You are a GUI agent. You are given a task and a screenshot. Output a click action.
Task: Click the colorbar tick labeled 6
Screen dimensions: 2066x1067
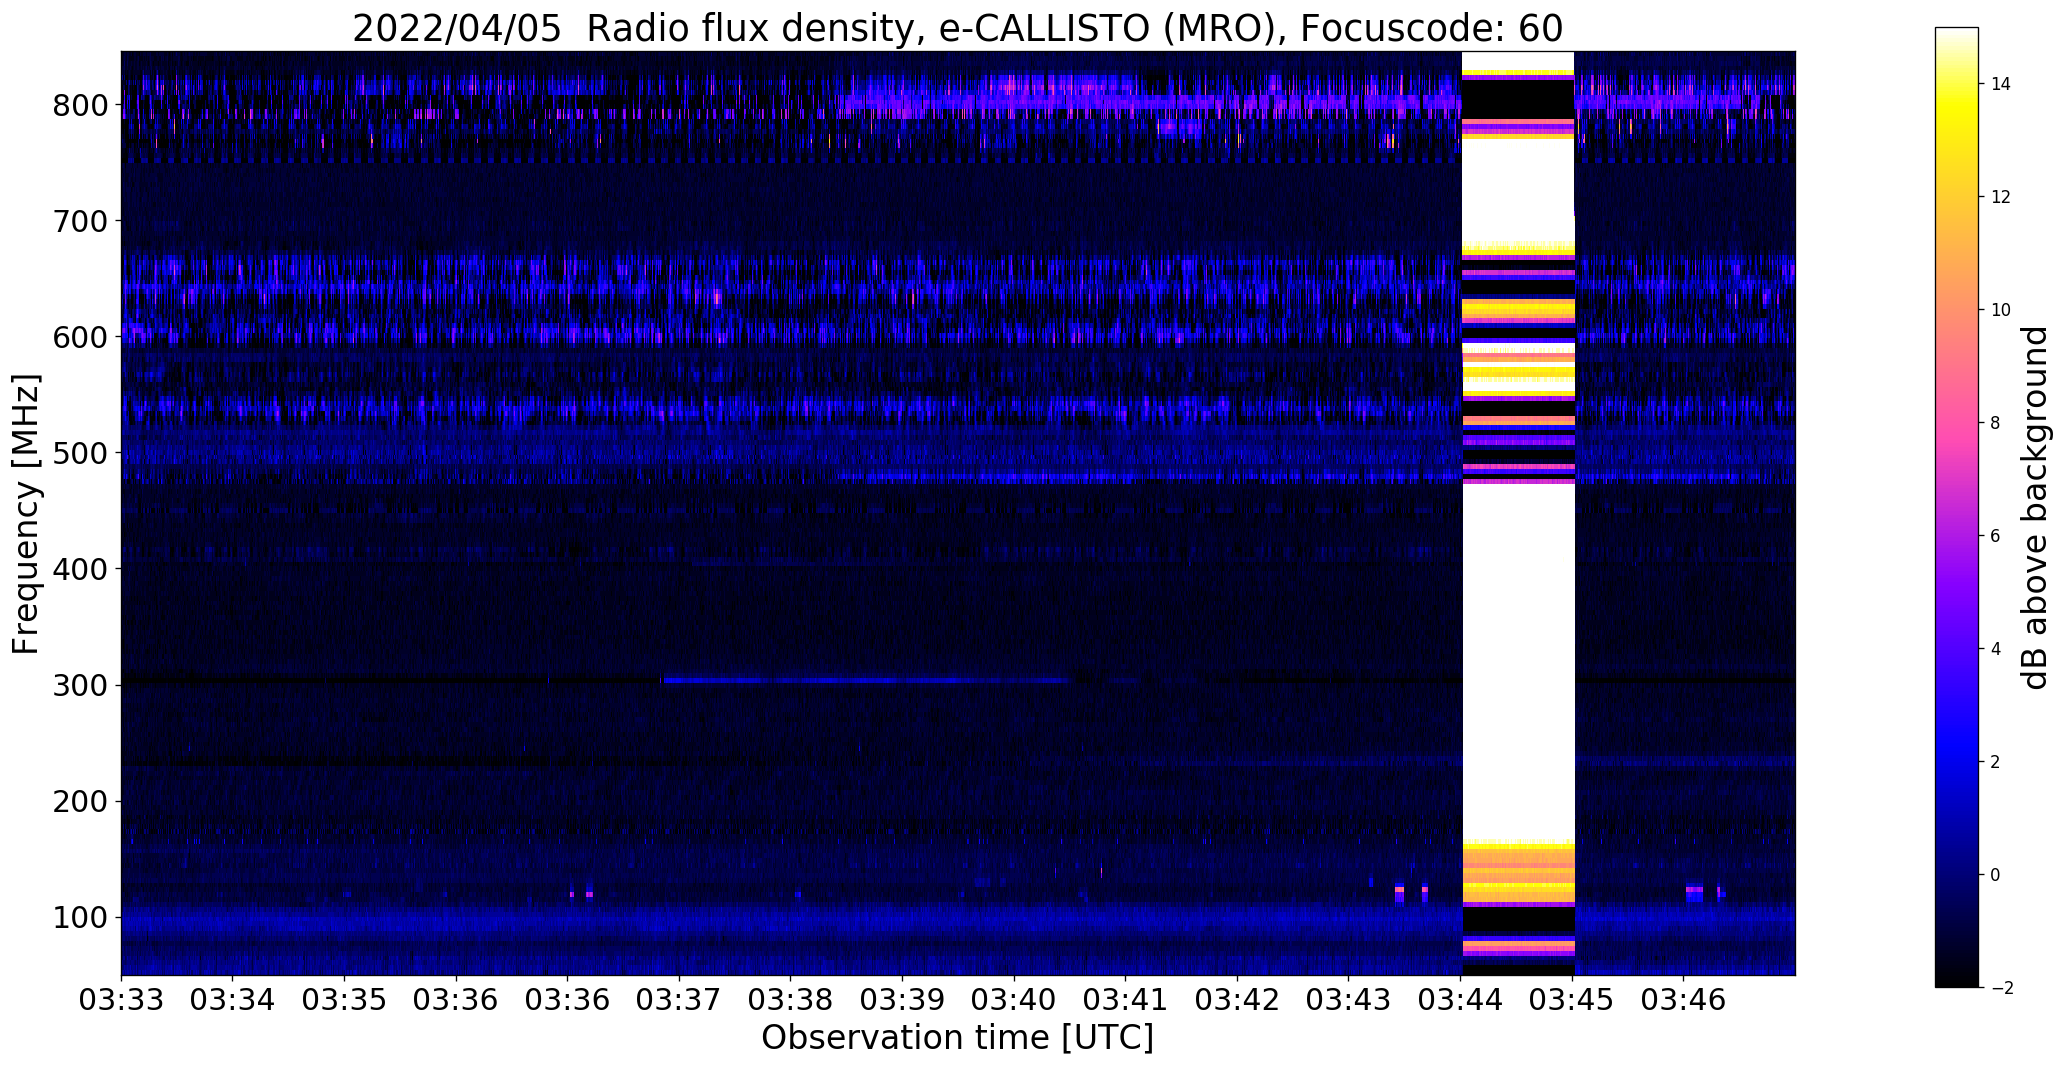(1995, 536)
